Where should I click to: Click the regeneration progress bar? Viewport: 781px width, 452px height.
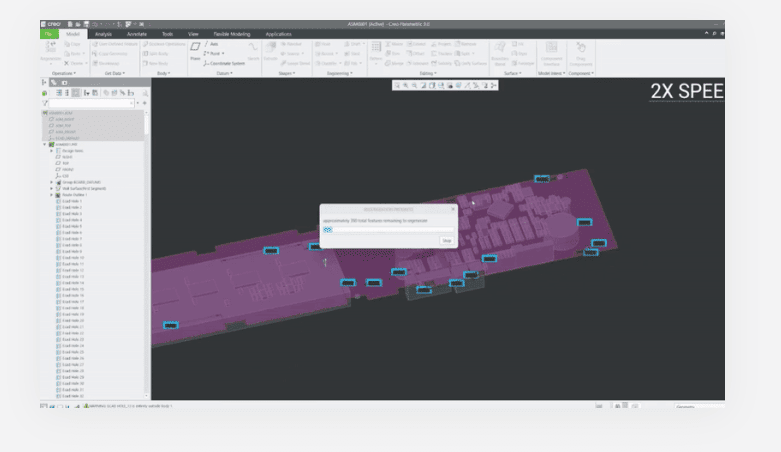click(389, 230)
